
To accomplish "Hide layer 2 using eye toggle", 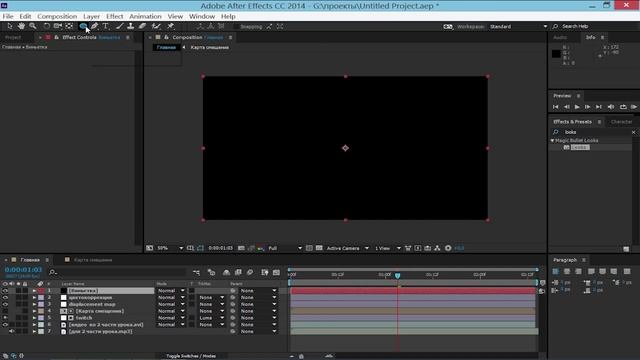I will (x=5, y=298).
